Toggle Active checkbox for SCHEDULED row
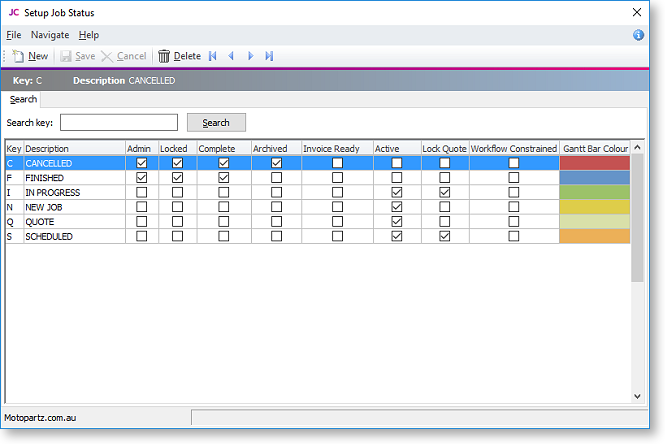 [397, 237]
